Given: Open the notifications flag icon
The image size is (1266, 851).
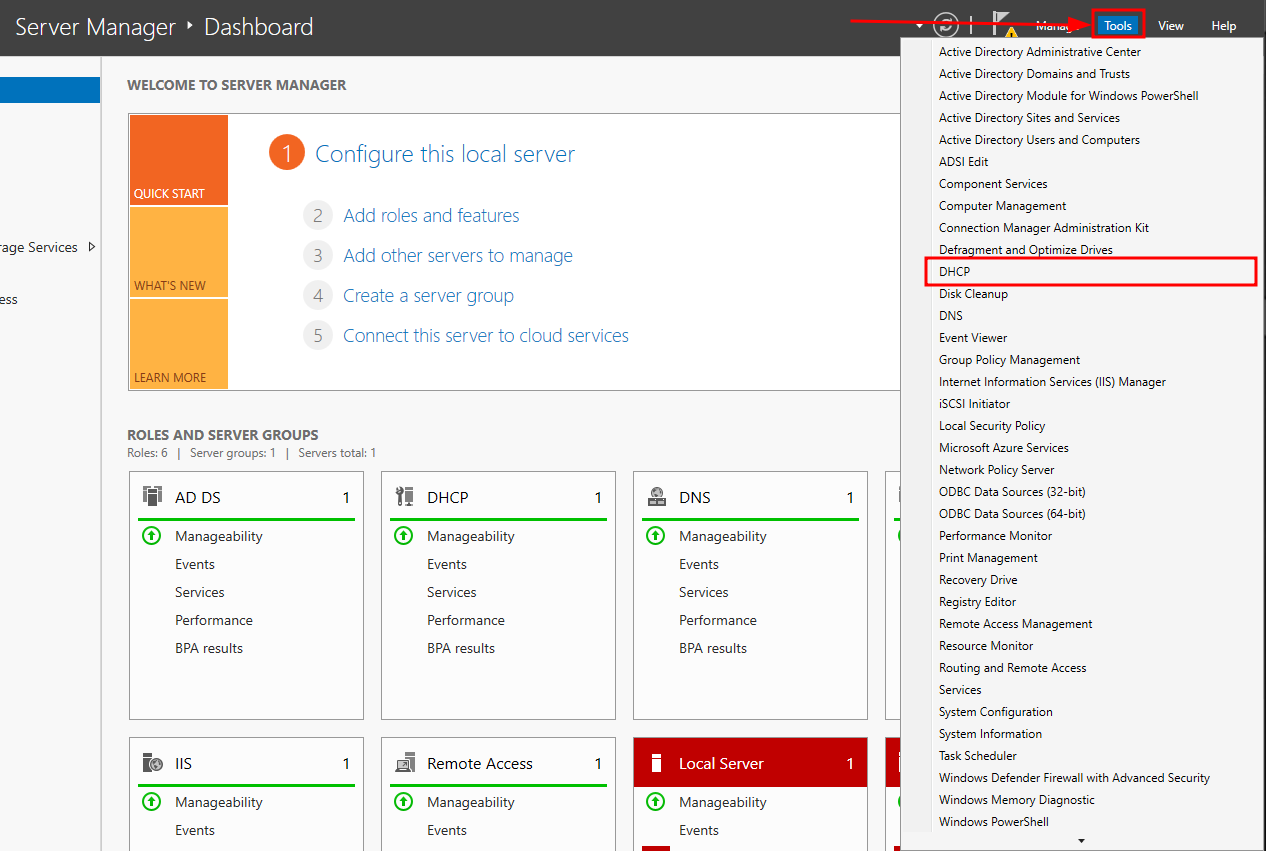Looking at the screenshot, I should 1004,26.
